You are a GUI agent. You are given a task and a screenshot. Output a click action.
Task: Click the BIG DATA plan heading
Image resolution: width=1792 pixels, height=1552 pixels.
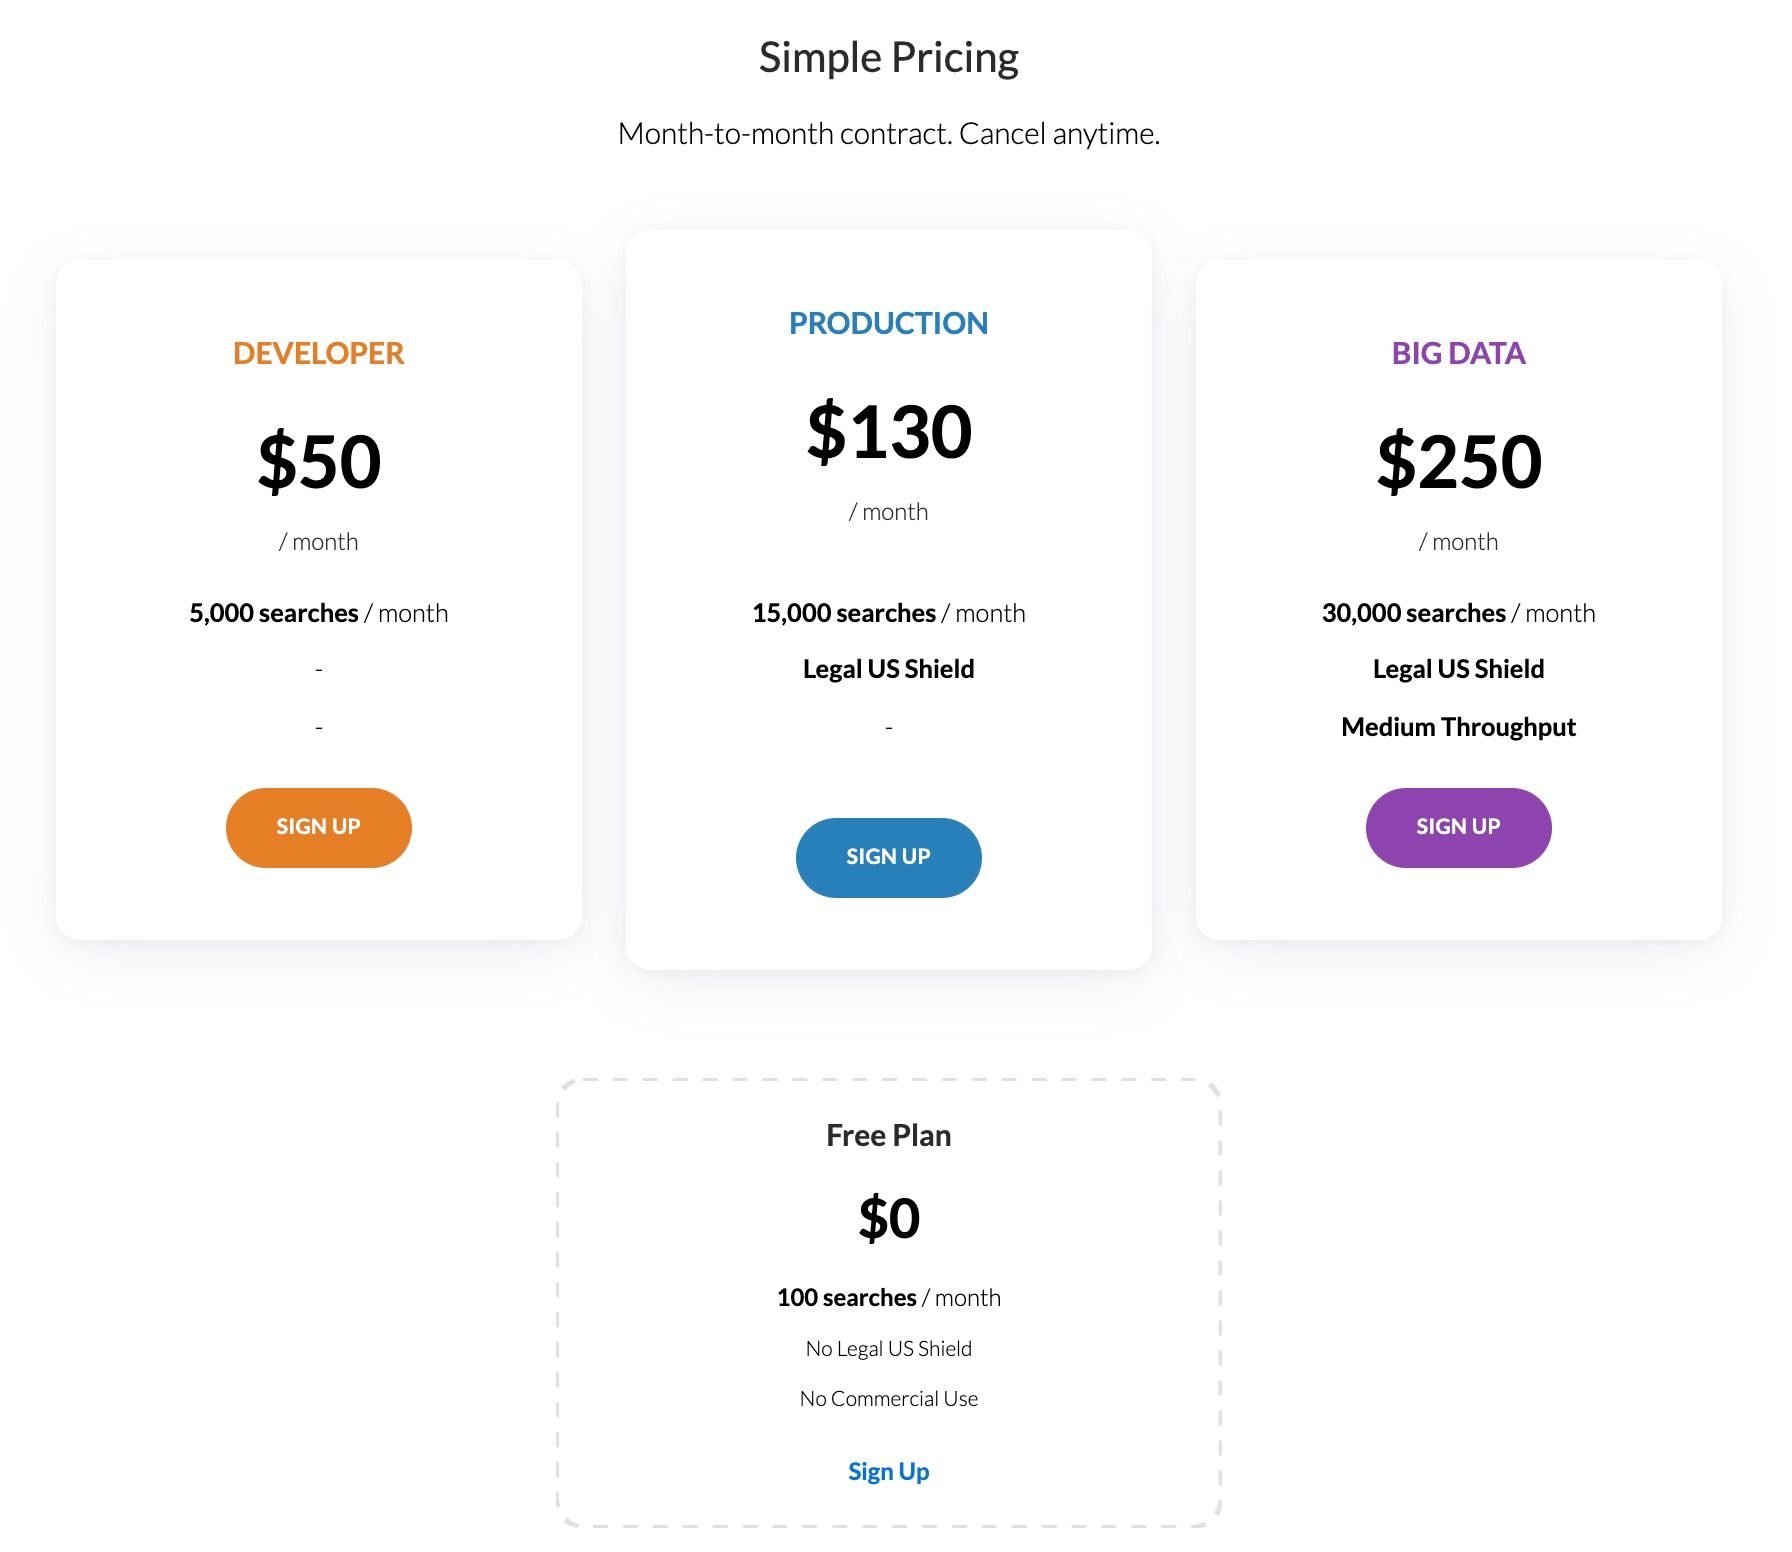(x=1458, y=353)
